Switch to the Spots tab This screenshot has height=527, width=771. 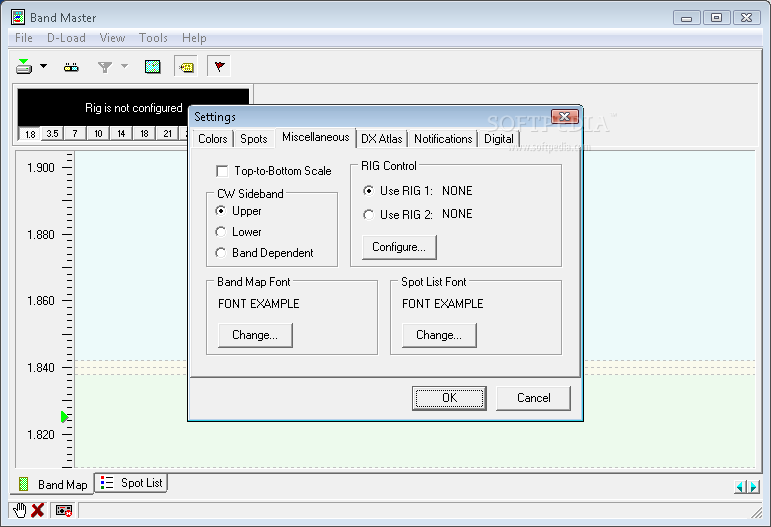[x=254, y=139]
